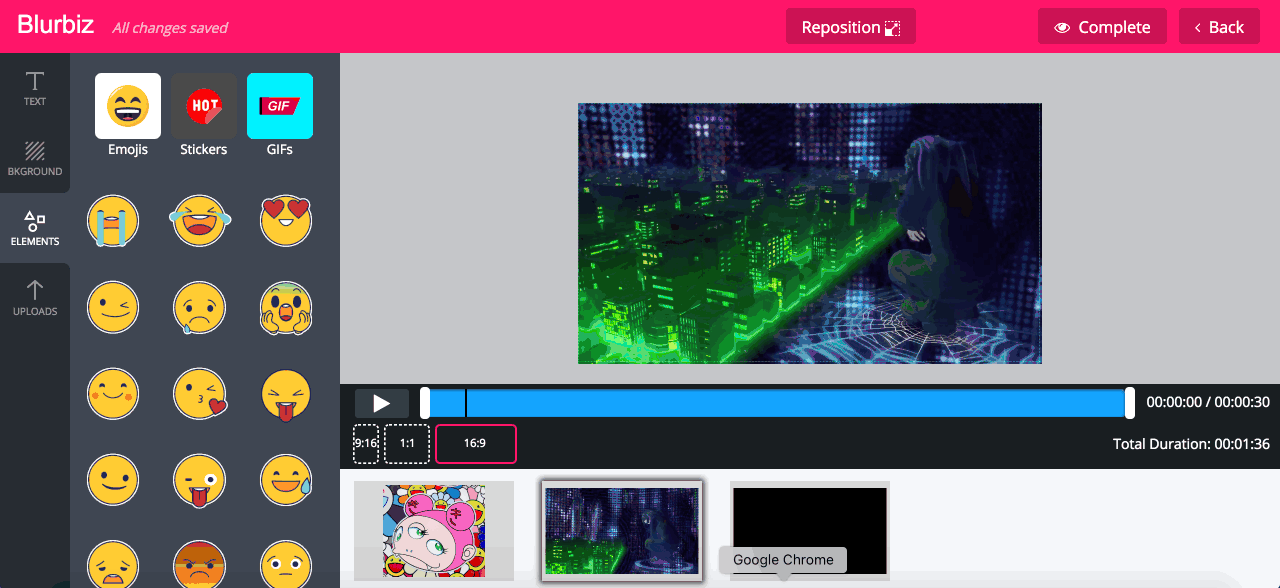The width and height of the screenshot is (1280, 588).
Task: Select the 1:1 aspect ratio
Action: click(407, 443)
